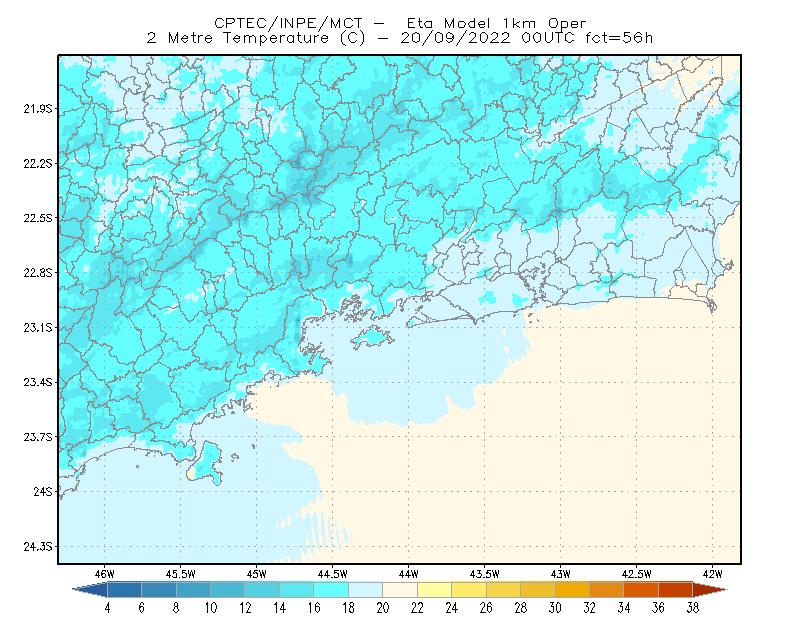Click the "24.3S" latitude label
Screen dimensions: 800x618
click(x=38, y=547)
